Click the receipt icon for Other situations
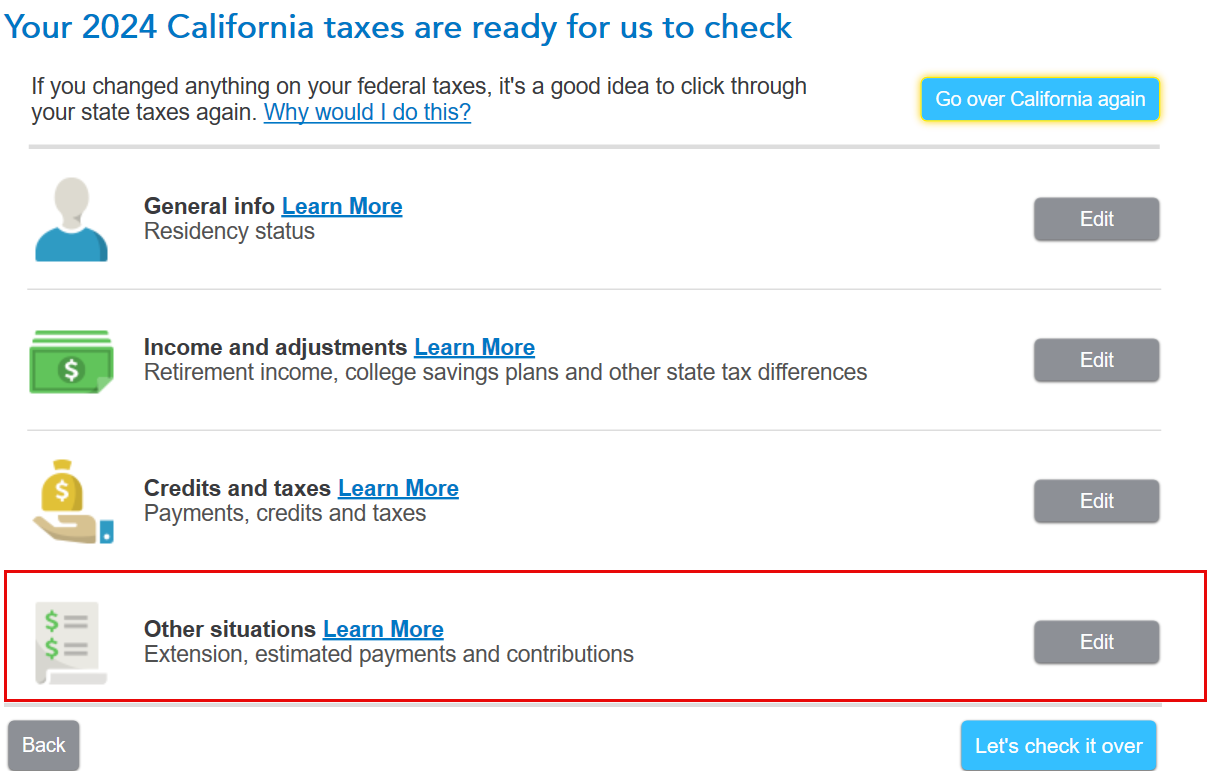 (x=70, y=642)
